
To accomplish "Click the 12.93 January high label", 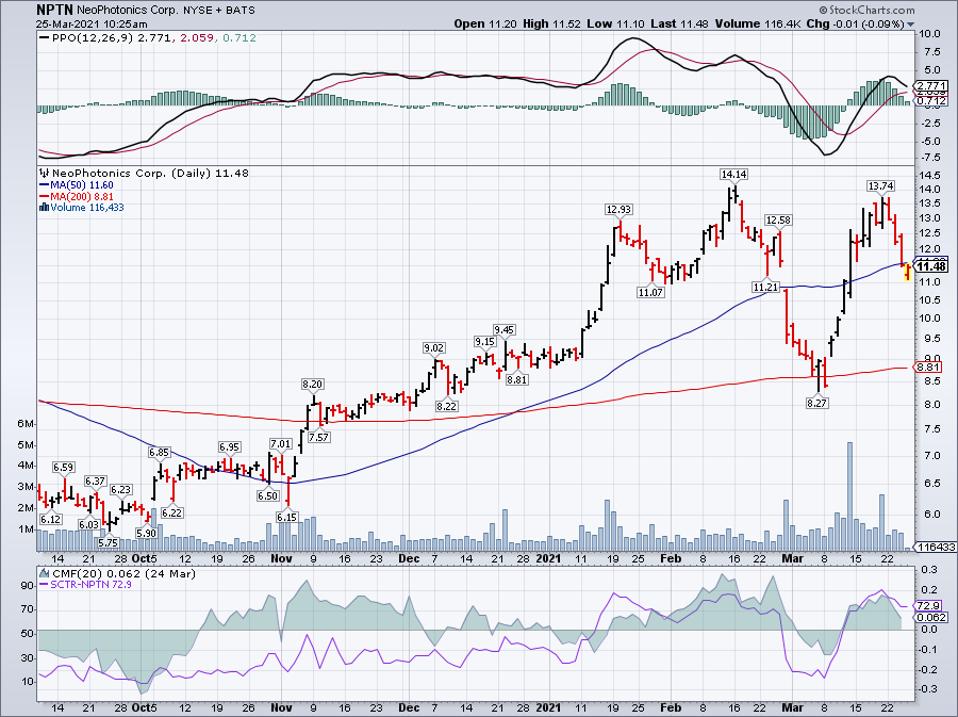I will point(618,209).
